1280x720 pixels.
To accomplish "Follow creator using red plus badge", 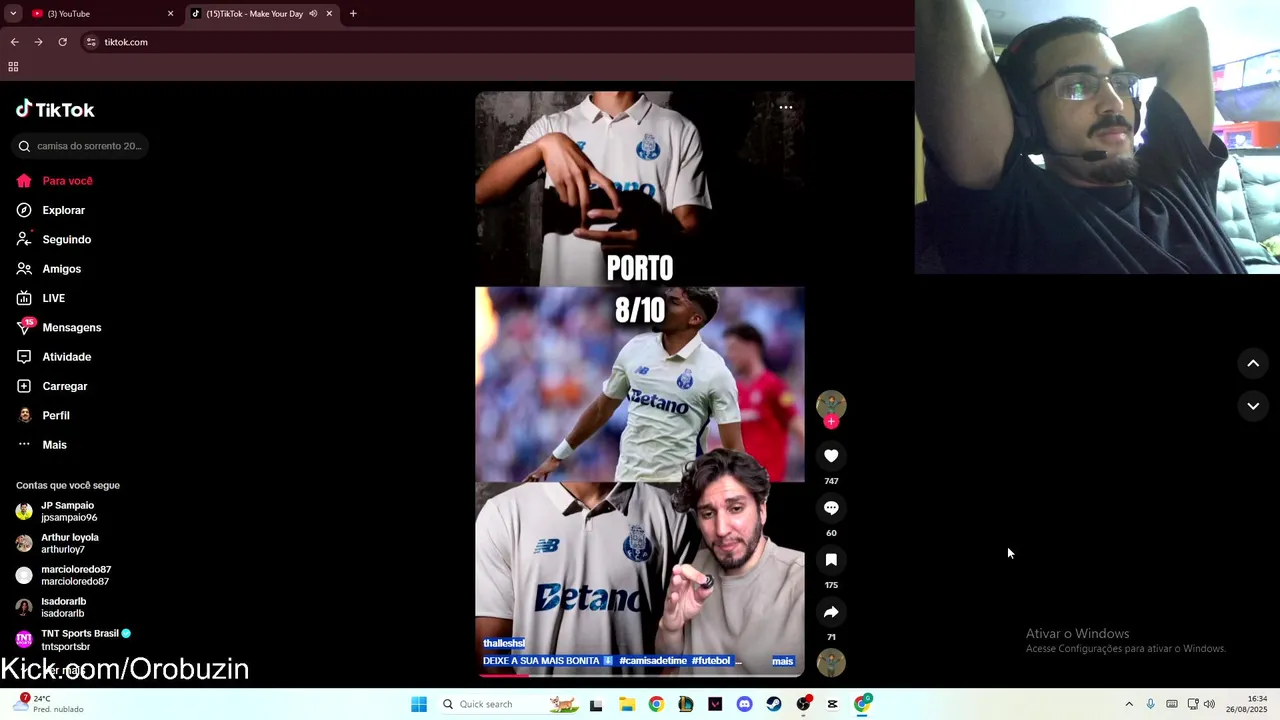I will click(x=831, y=421).
